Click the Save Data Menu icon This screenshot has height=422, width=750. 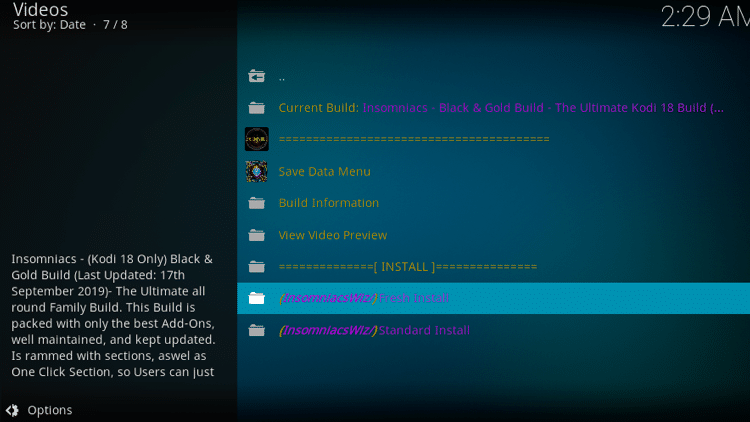click(257, 171)
